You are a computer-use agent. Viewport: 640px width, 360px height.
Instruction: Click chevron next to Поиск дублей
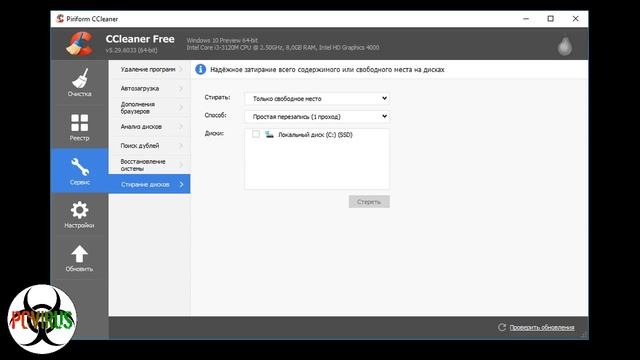click(181, 145)
